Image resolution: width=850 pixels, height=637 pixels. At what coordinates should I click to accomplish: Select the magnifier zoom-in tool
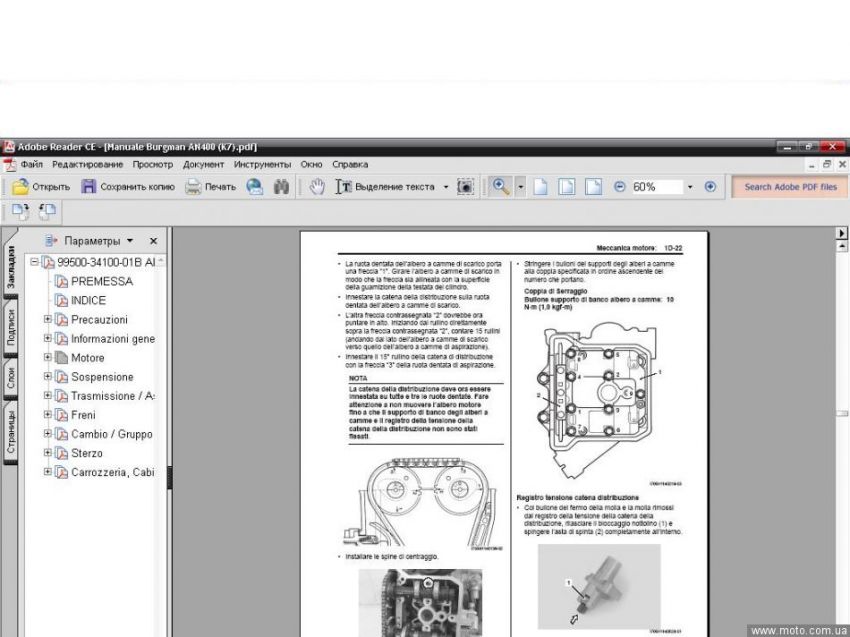499,187
